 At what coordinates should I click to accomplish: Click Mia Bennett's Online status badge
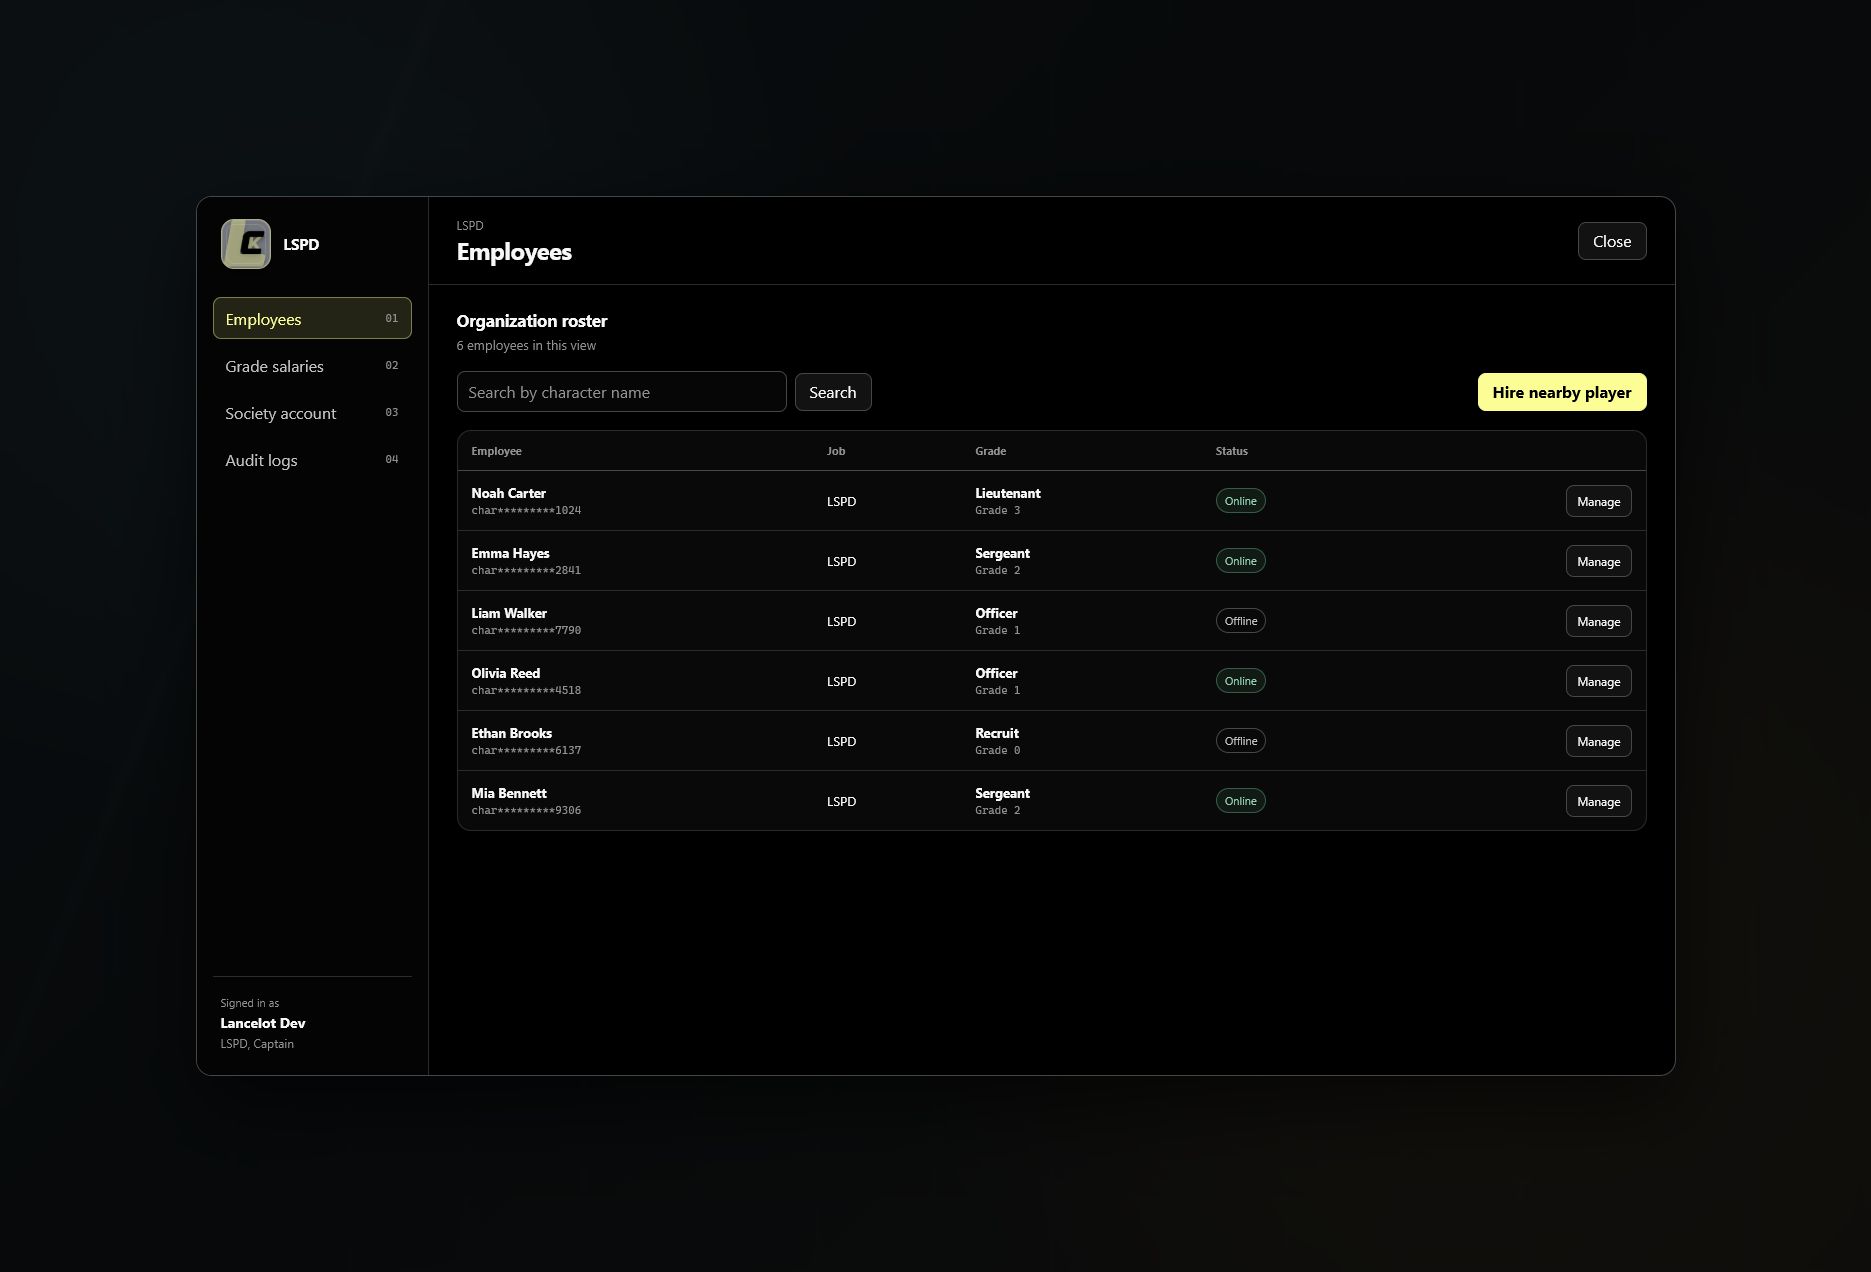tap(1240, 801)
